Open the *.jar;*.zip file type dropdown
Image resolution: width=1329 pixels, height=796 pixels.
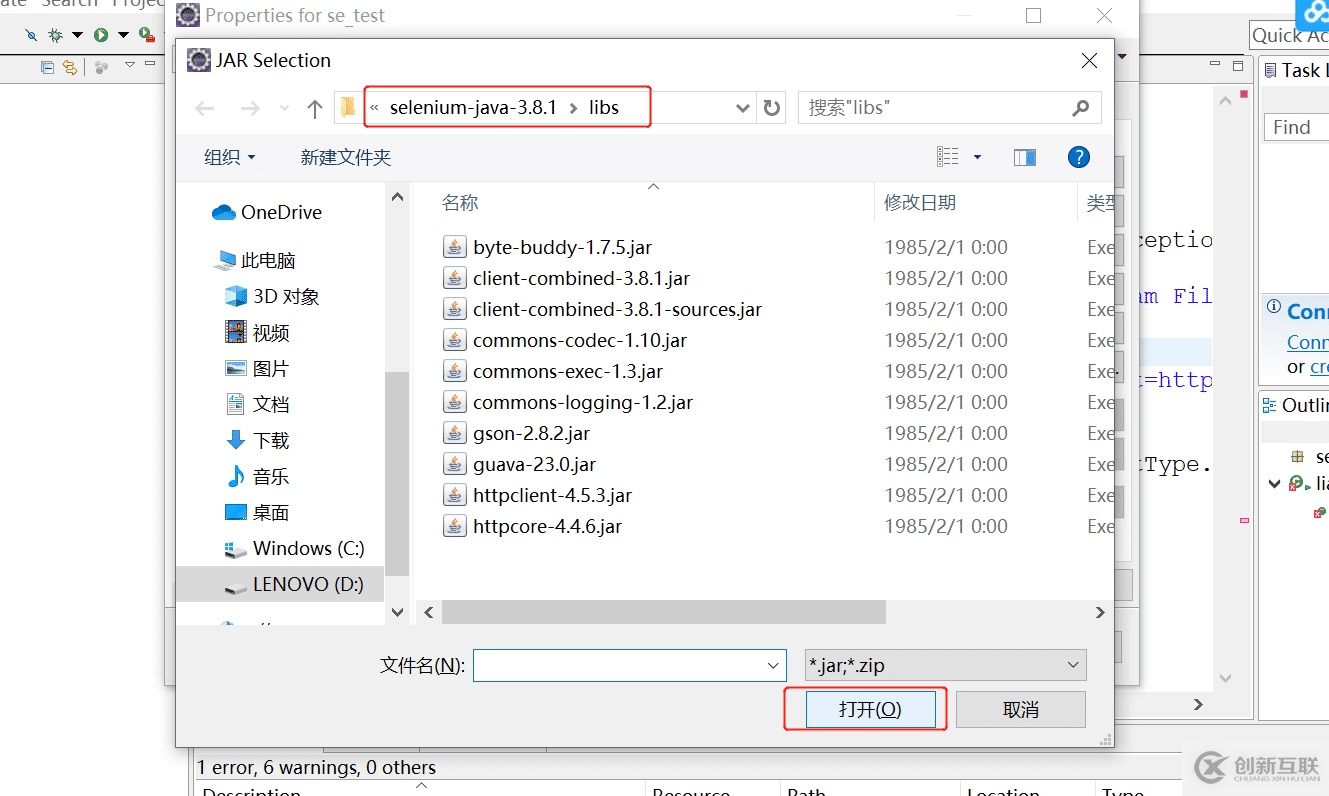[946, 665]
